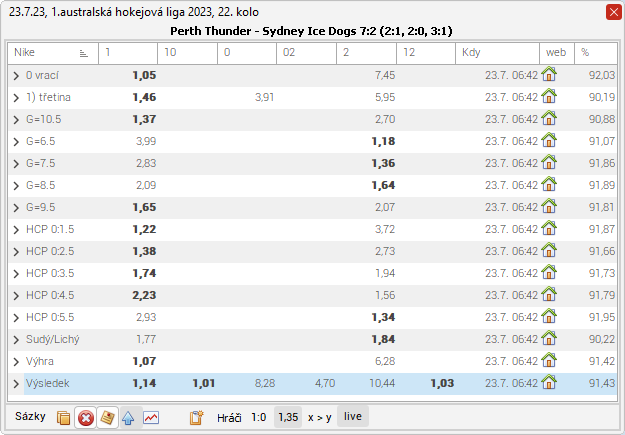Select odds 2,07 in G=9.5 row

coord(385,207)
